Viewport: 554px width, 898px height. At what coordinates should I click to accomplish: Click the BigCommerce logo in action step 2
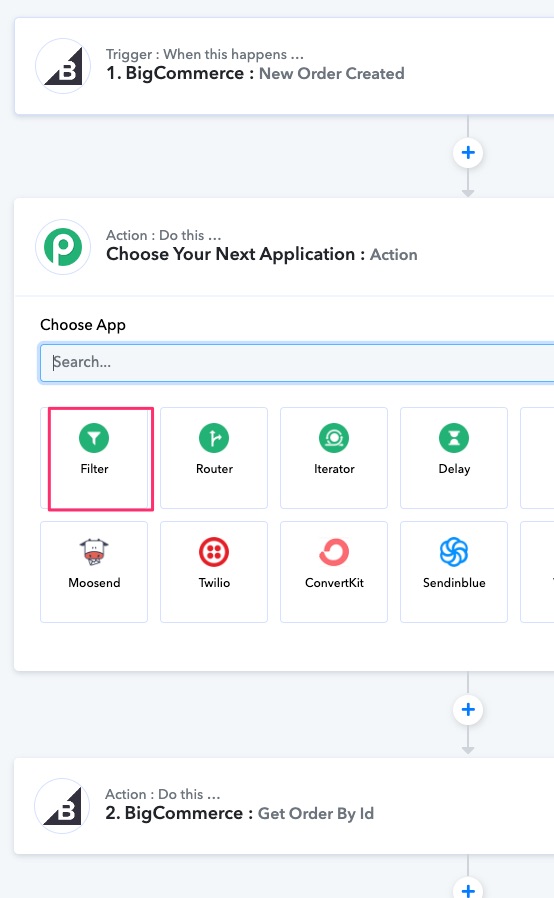[x=62, y=806]
